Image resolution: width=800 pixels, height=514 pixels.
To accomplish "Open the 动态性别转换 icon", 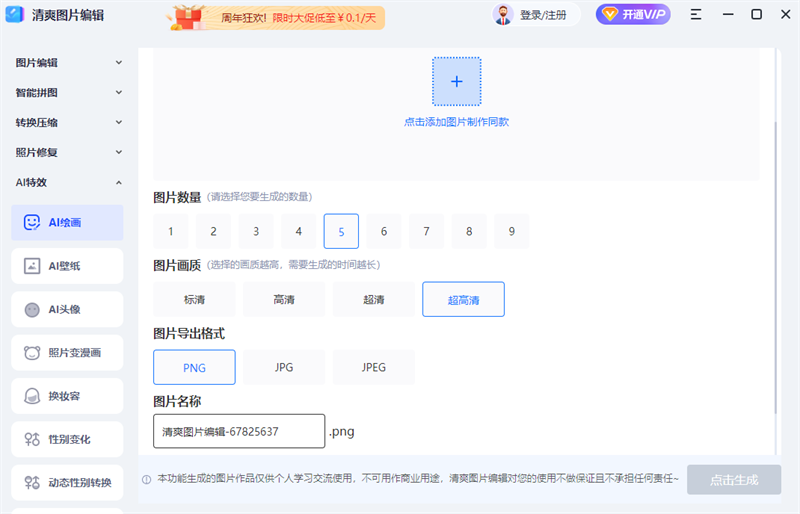I will [32, 482].
